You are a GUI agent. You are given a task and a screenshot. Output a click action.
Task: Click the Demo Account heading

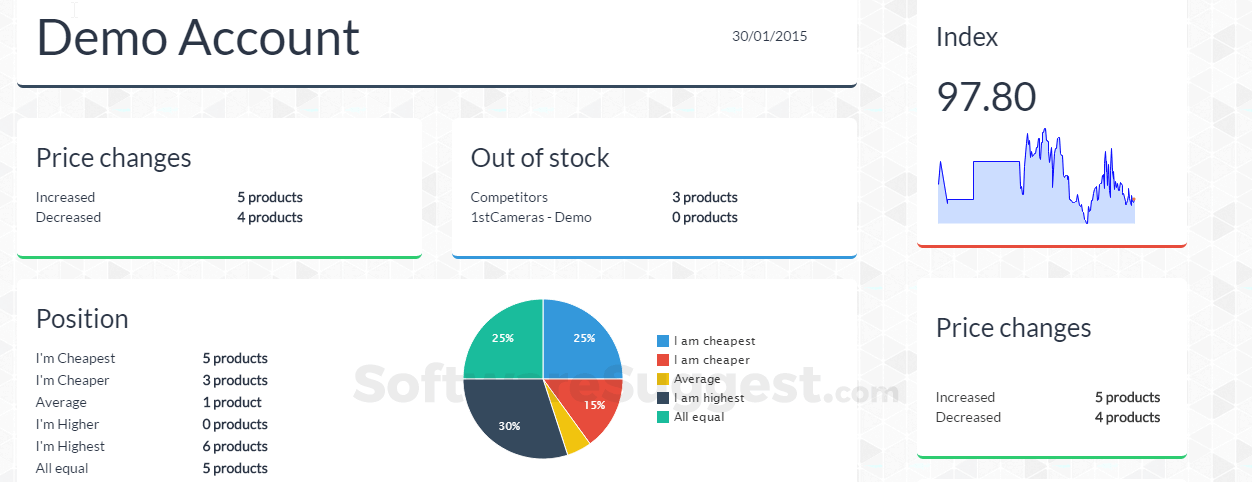point(198,38)
